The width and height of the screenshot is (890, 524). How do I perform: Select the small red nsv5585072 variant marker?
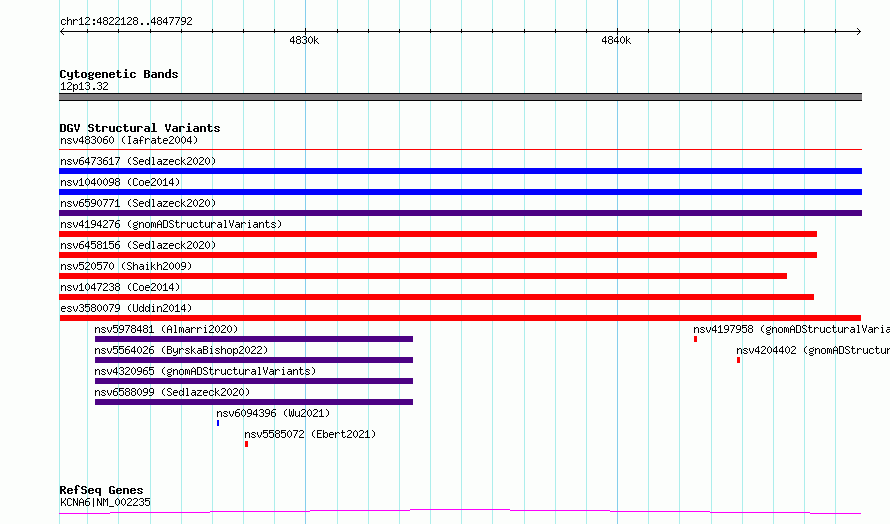pos(246,444)
